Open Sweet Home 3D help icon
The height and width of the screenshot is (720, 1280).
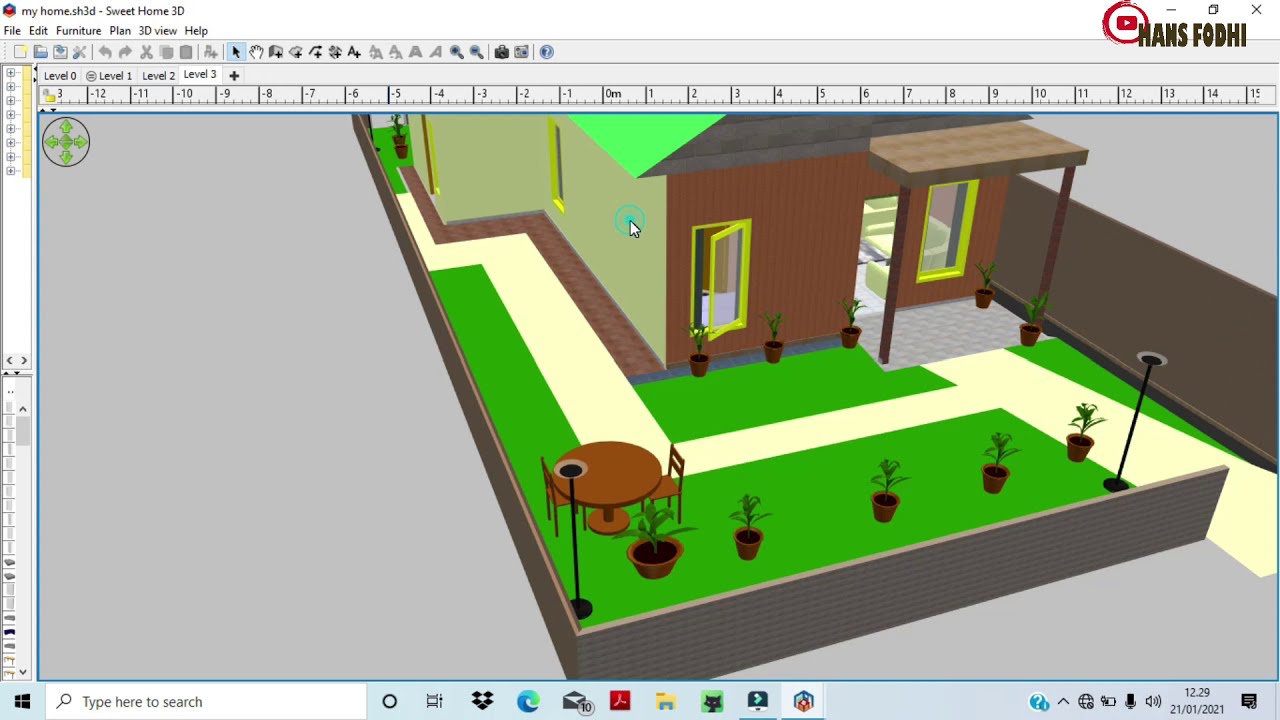tap(547, 52)
